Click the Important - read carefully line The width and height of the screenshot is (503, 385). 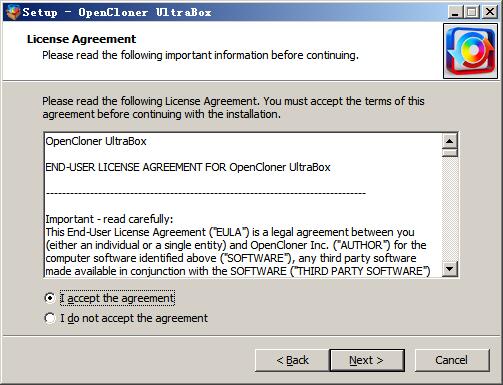[109, 219]
